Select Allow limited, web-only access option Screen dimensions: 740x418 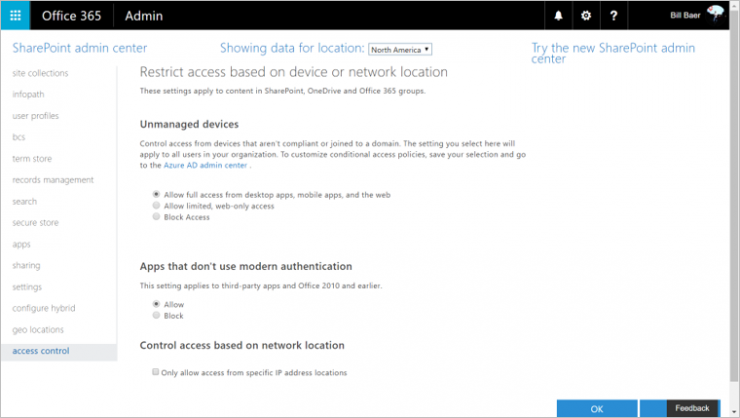point(156,205)
